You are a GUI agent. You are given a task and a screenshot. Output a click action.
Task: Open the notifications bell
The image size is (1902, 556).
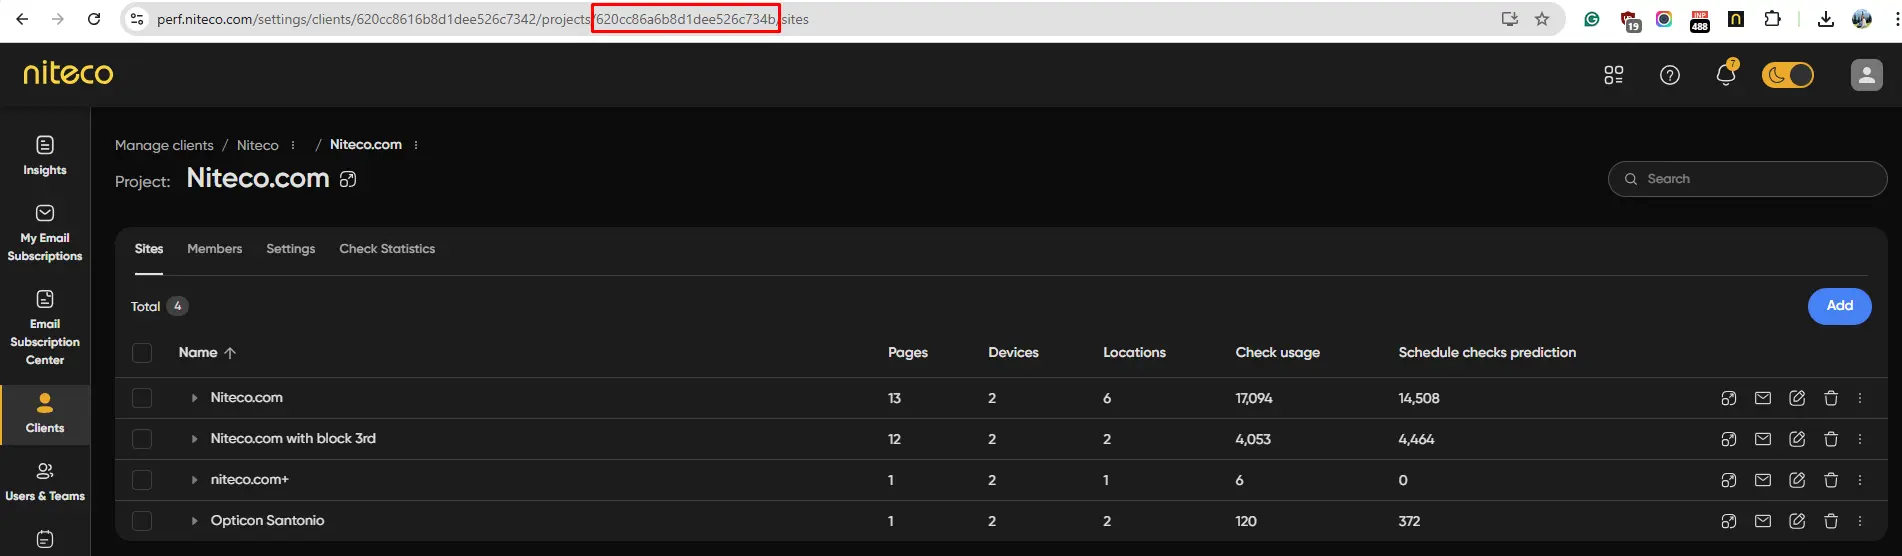click(1725, 75)
